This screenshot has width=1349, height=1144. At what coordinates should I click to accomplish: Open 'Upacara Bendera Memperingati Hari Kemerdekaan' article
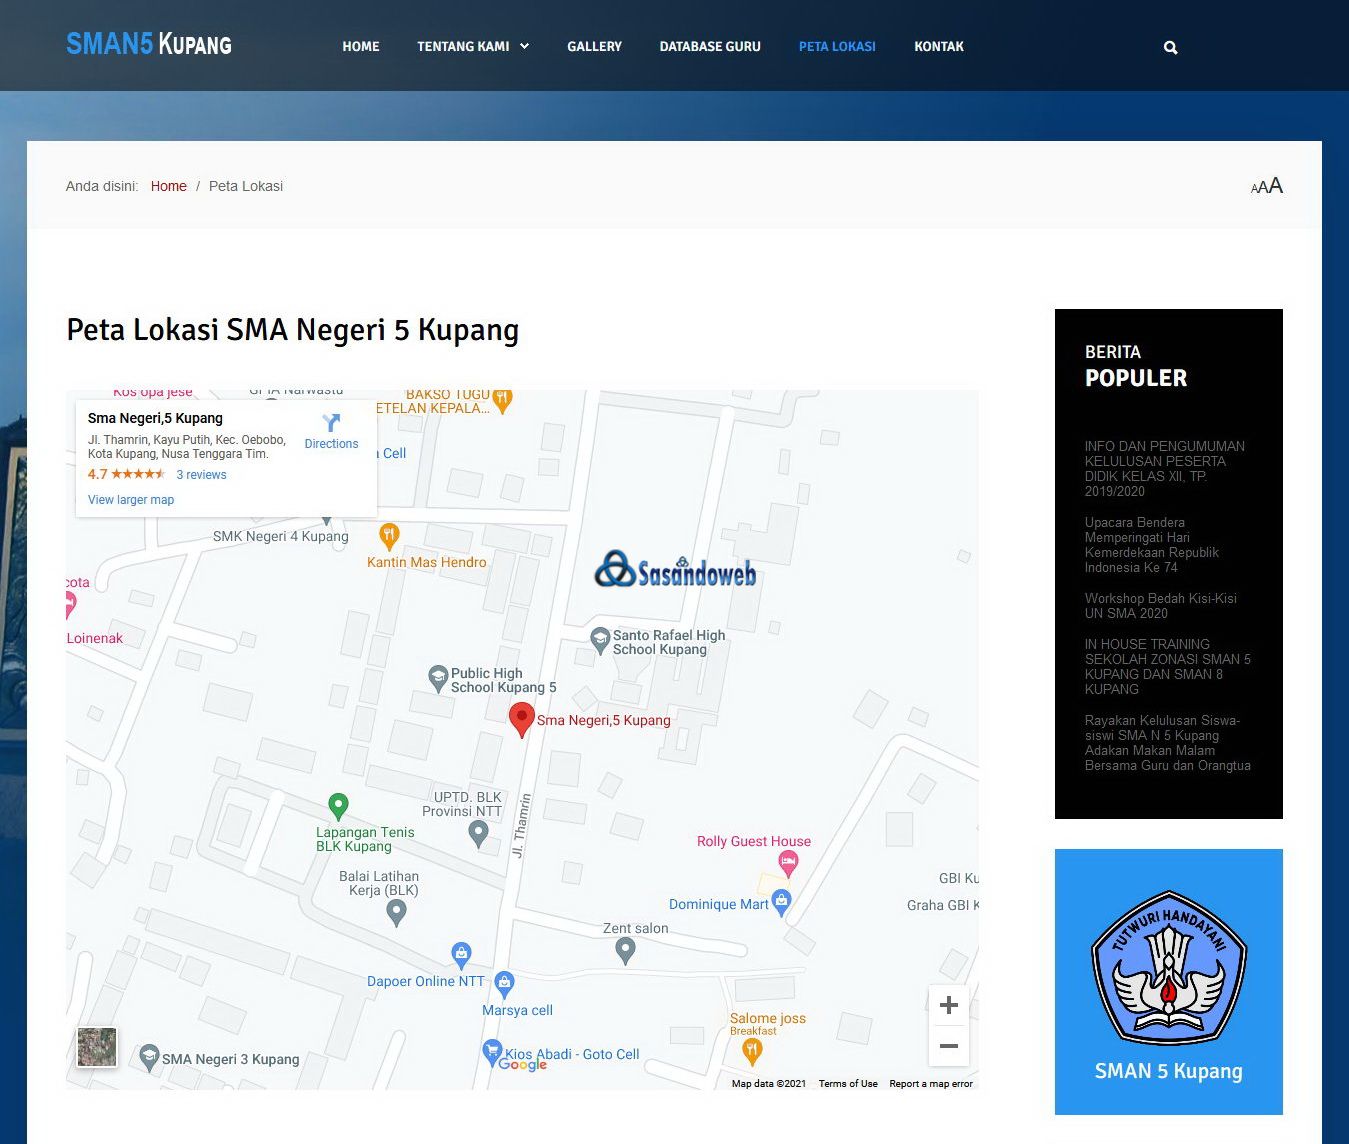[1152, 544]
